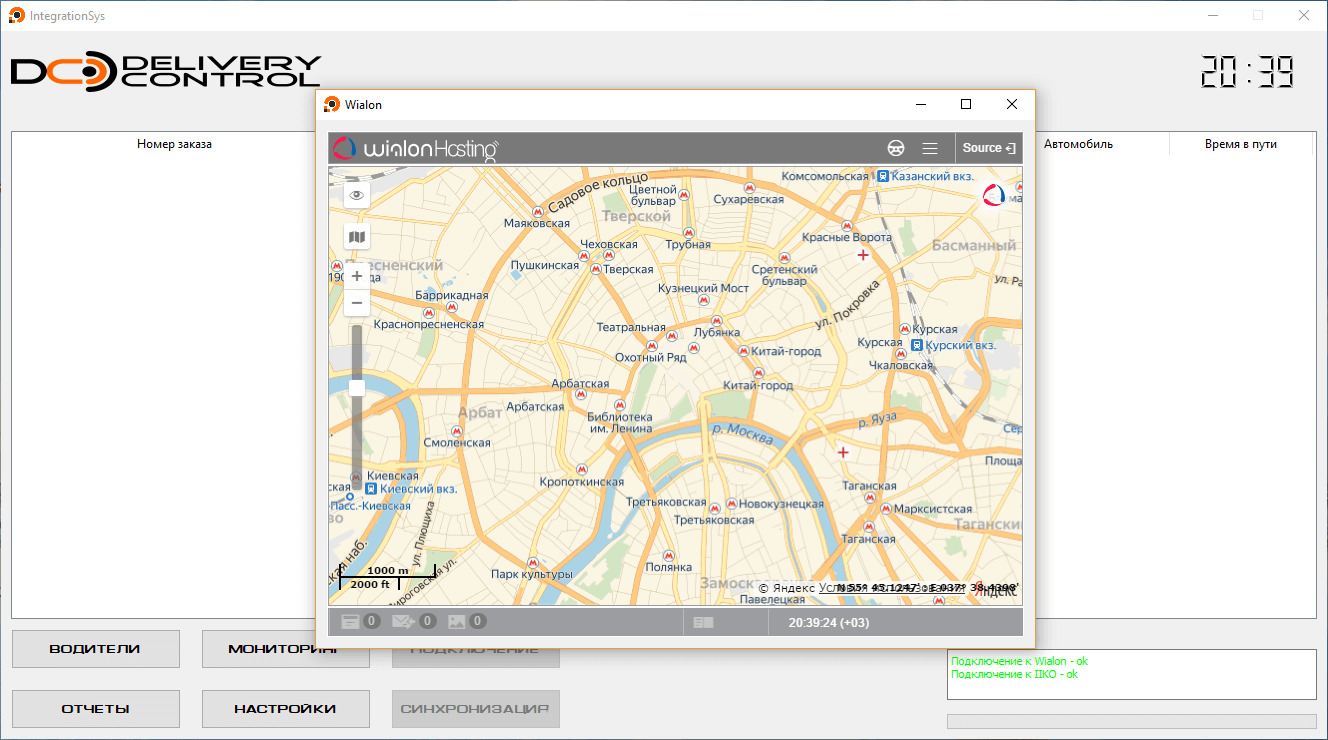This screenshot has width=1328, height=740.
Task: Click the ВОДИТЕЛИ button
Action: (95, 649)
